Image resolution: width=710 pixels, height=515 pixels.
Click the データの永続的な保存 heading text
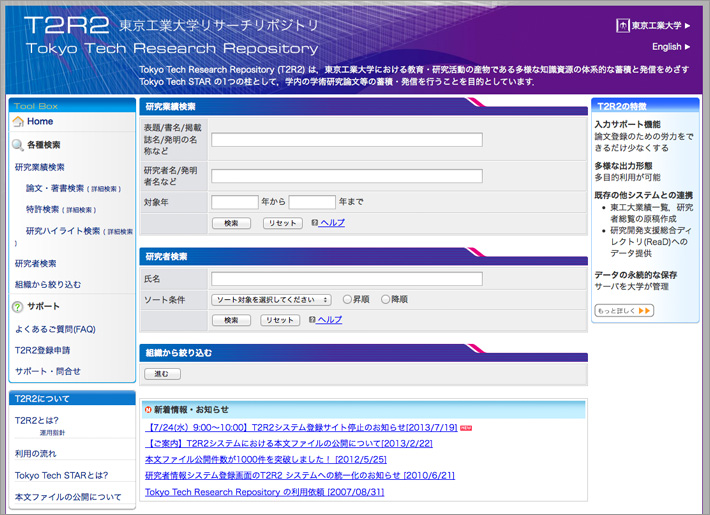pos(636,275)
